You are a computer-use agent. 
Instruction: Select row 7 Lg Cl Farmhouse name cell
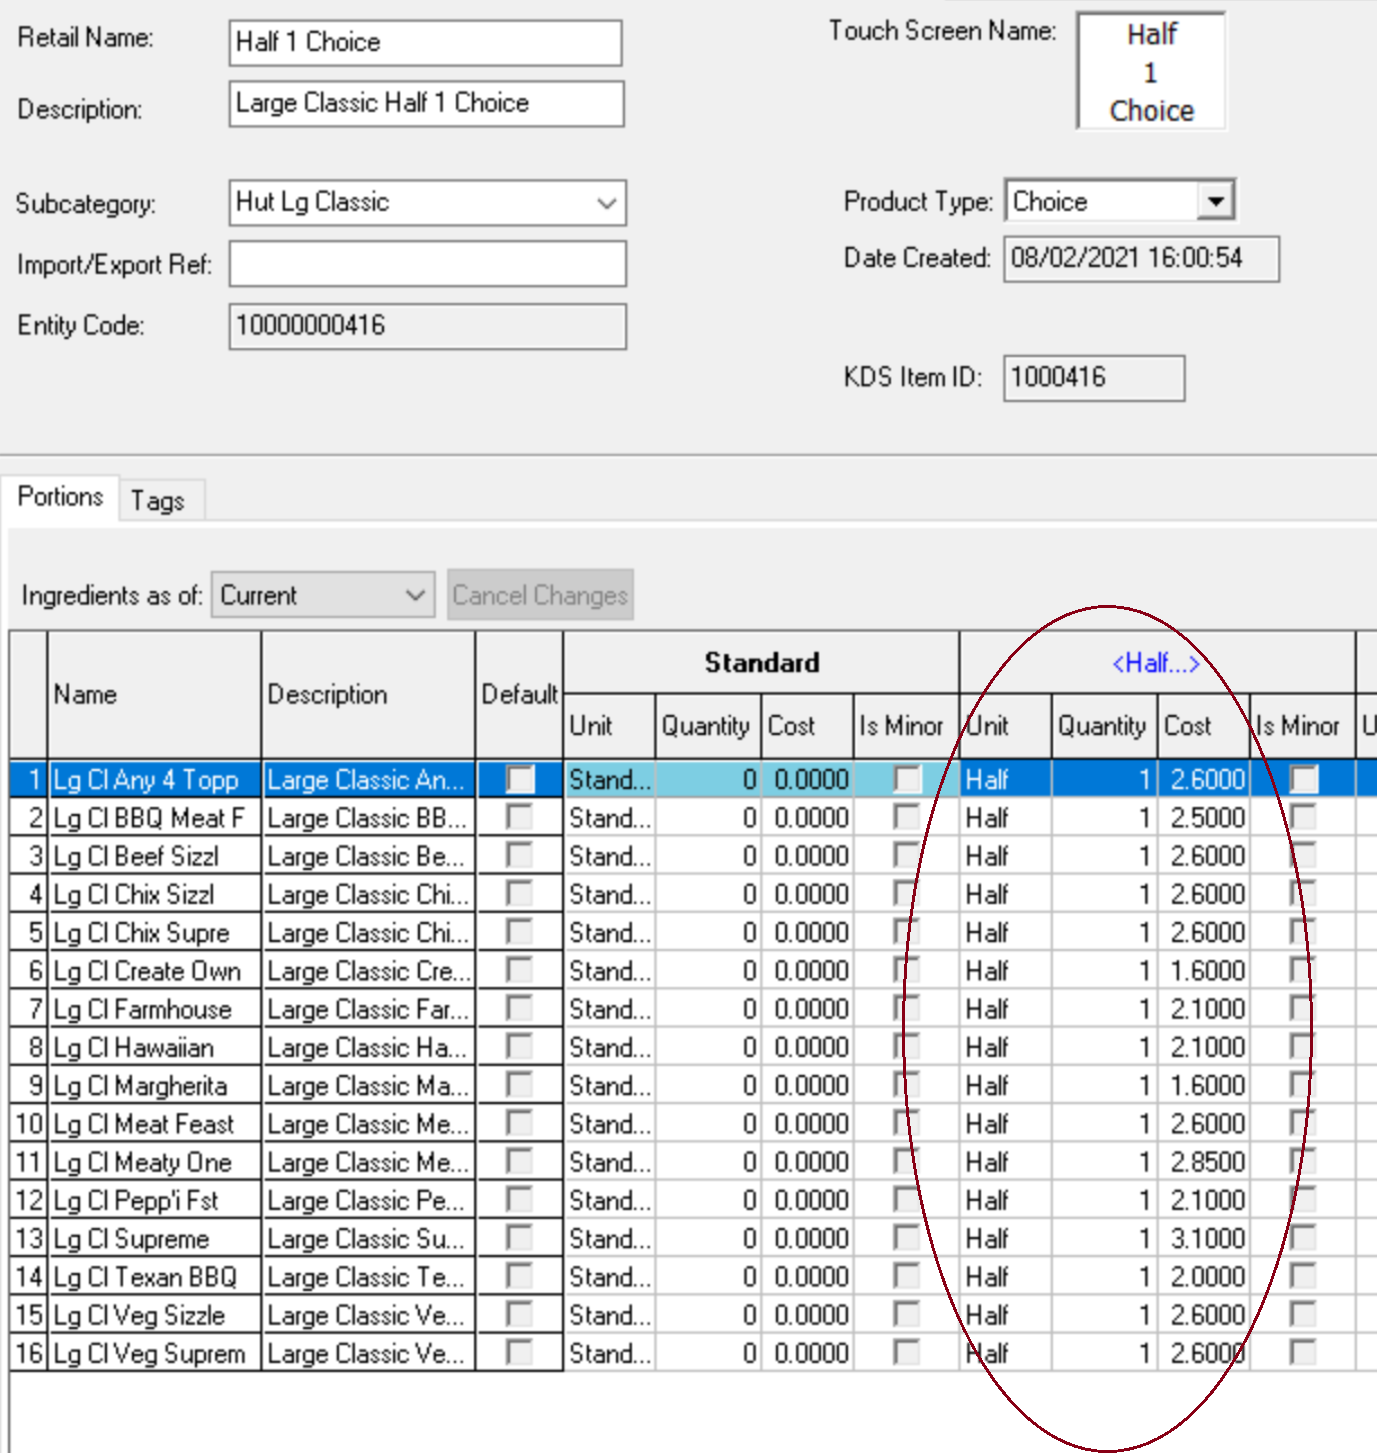[x=154, y=1009]
